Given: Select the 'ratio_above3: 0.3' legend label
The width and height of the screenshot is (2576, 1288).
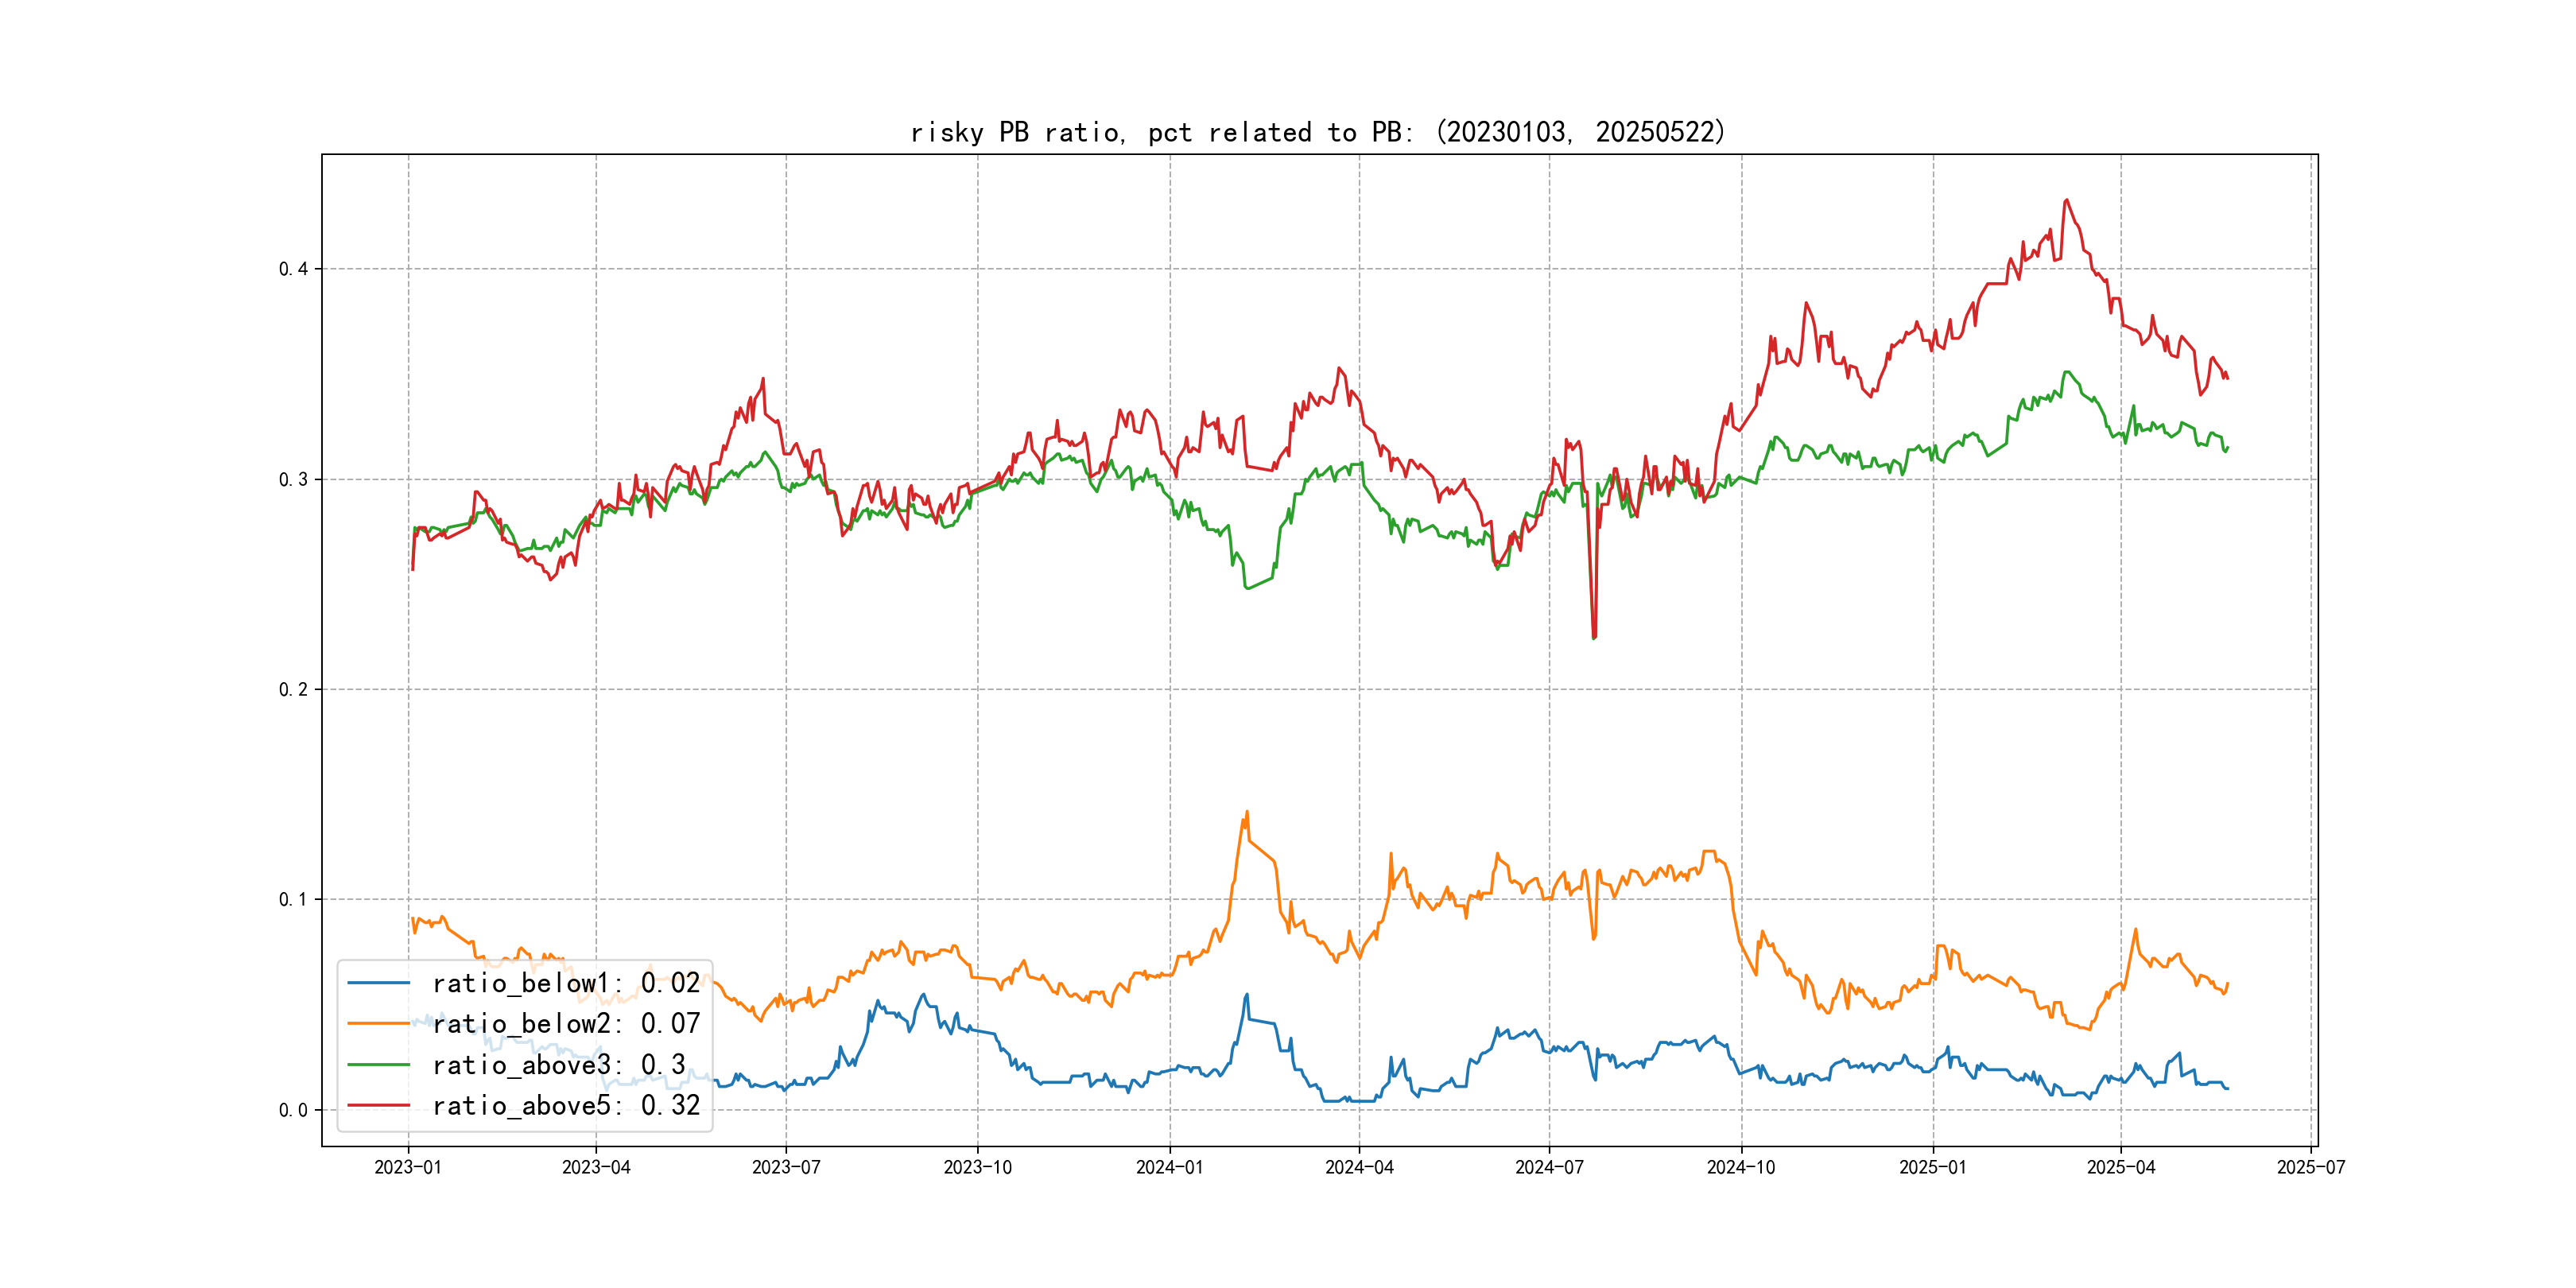Looking at the screenshot, I should [x=559, y=1065].
